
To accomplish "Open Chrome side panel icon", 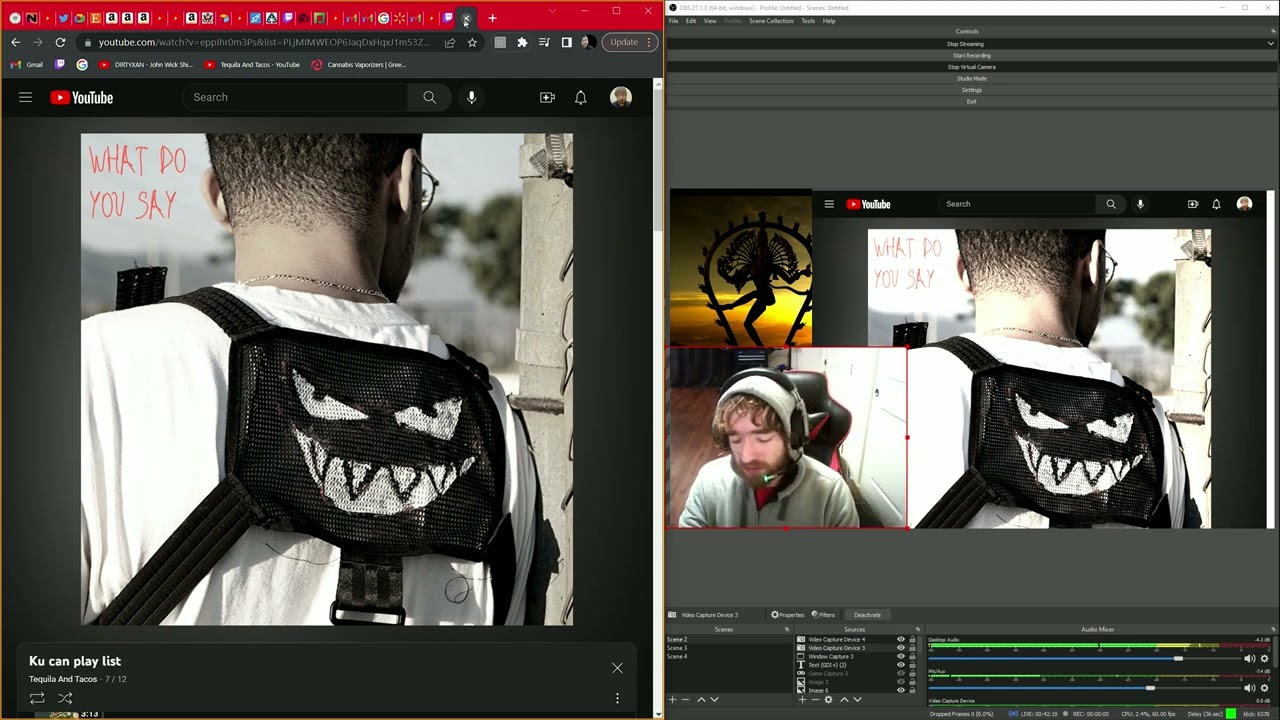I will pyautogui.click(x=566, y=42).
